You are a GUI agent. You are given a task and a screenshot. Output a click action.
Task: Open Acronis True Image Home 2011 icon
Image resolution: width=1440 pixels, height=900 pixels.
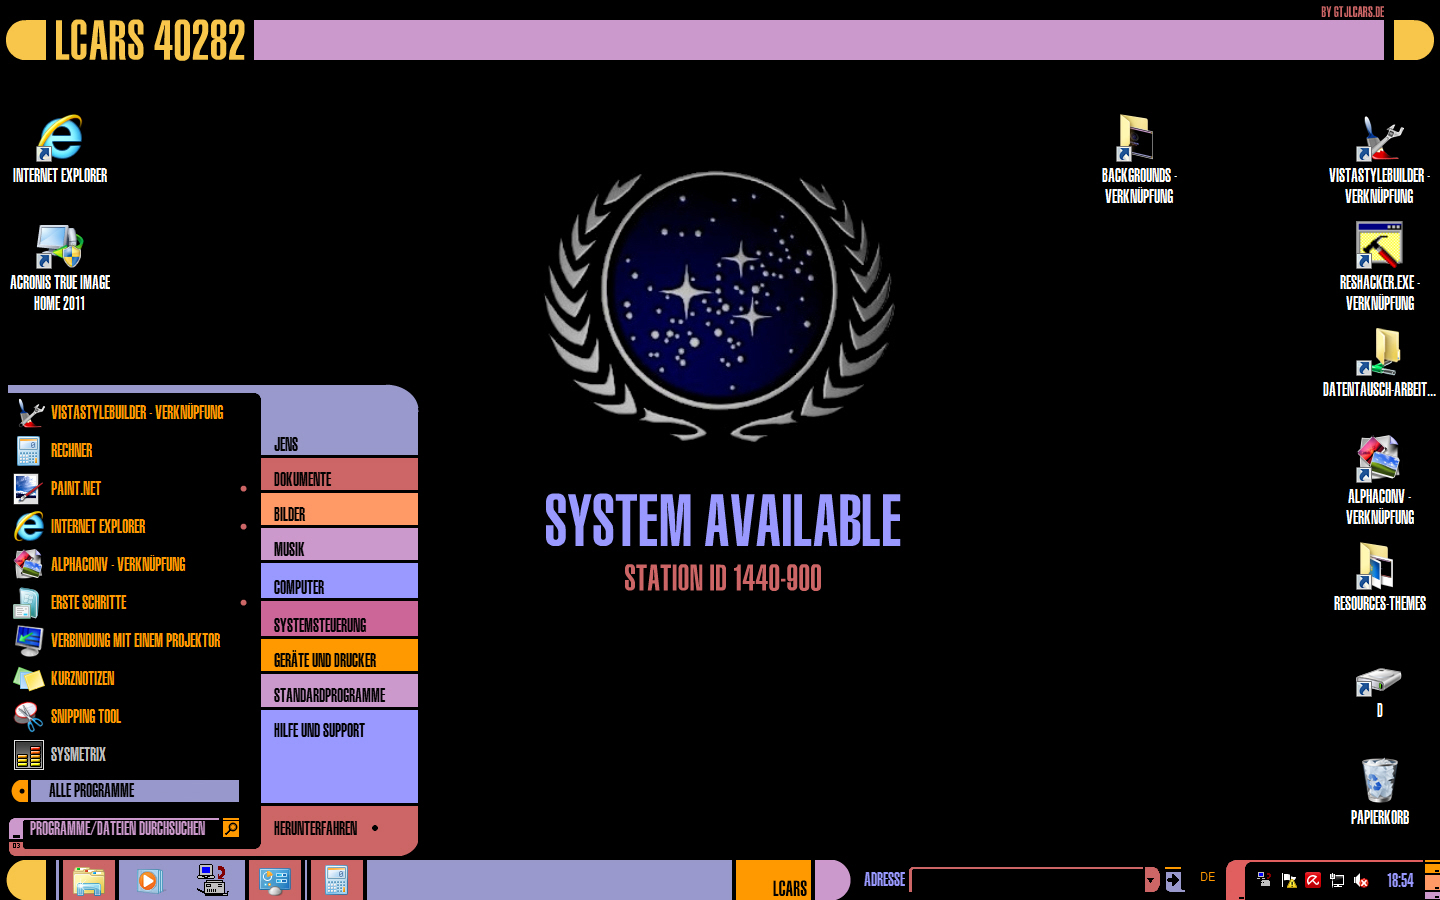pyautogui.click(x=60, y=267)
